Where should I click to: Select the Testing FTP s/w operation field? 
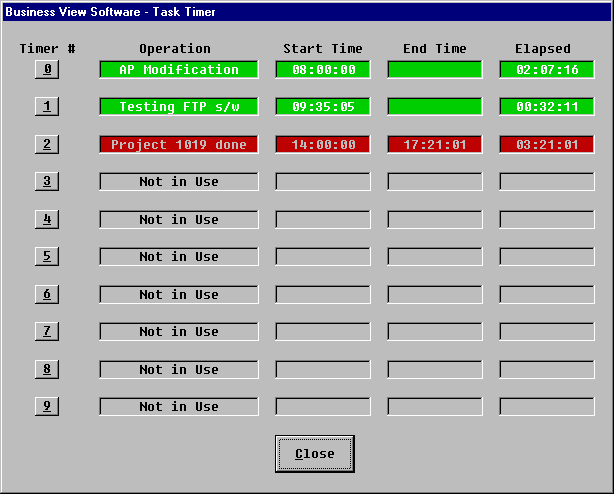179,107
